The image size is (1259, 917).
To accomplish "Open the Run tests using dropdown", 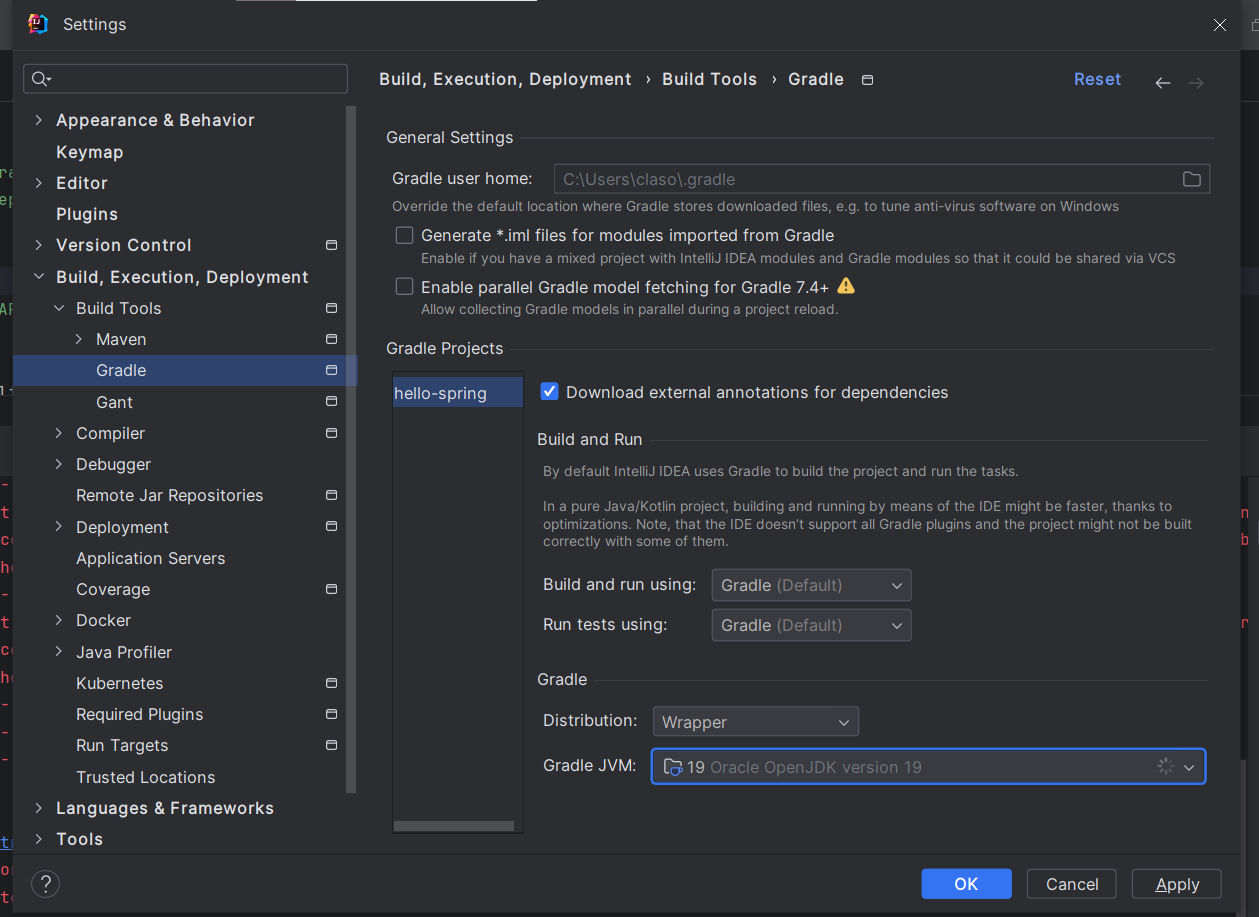I will coord(811,625).
